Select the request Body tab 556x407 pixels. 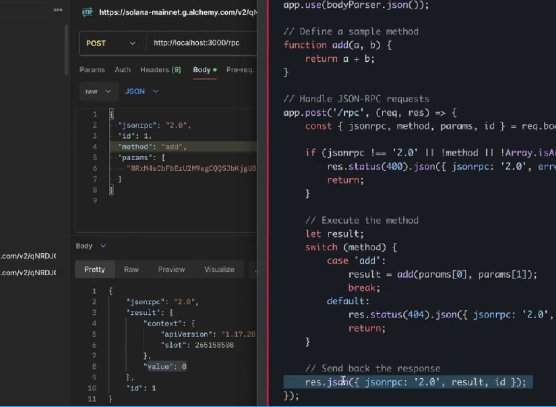pyautogui.click(x=205, y=70)
